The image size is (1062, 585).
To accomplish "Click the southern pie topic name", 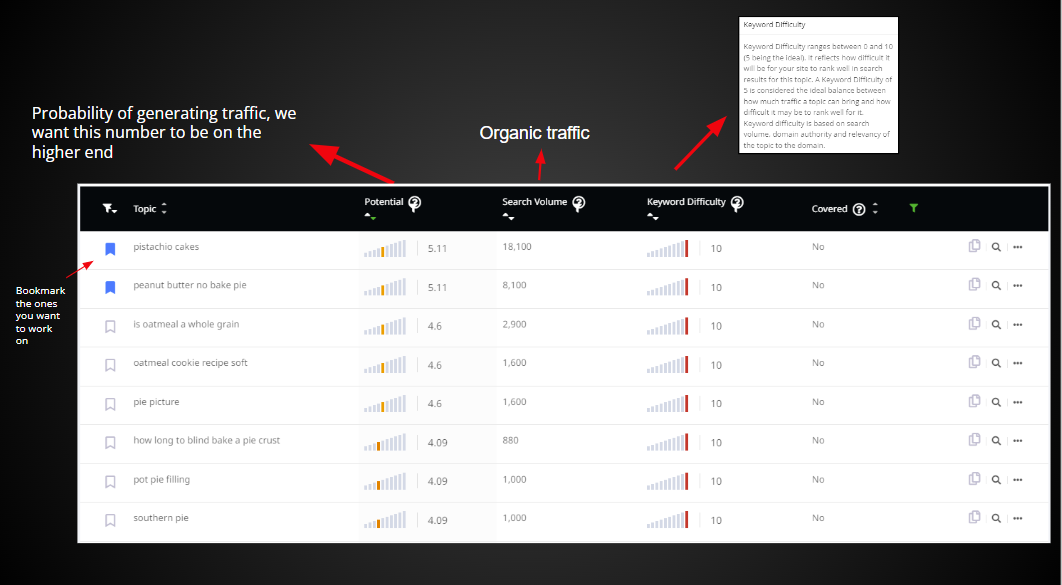I will tap(161, 517).
